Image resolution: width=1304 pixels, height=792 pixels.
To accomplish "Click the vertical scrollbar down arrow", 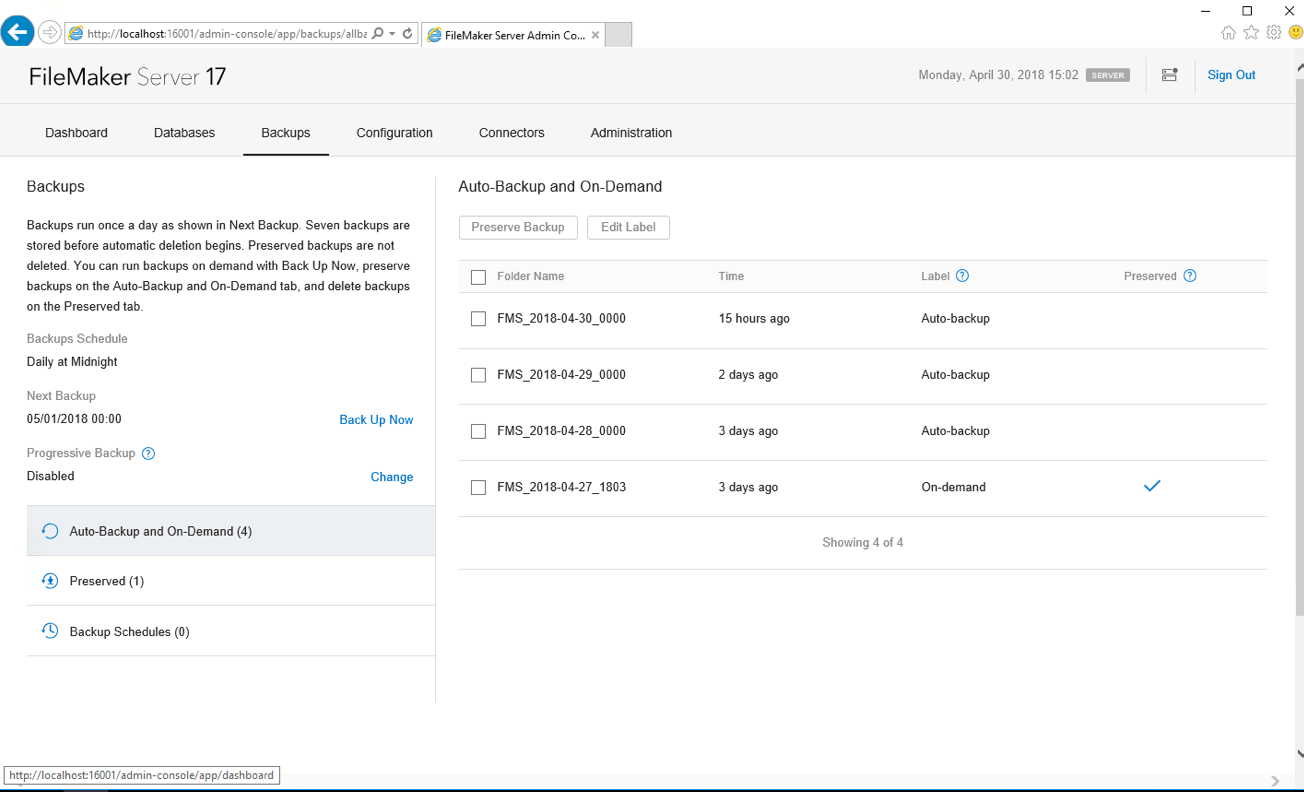I will click(1298, 754).
